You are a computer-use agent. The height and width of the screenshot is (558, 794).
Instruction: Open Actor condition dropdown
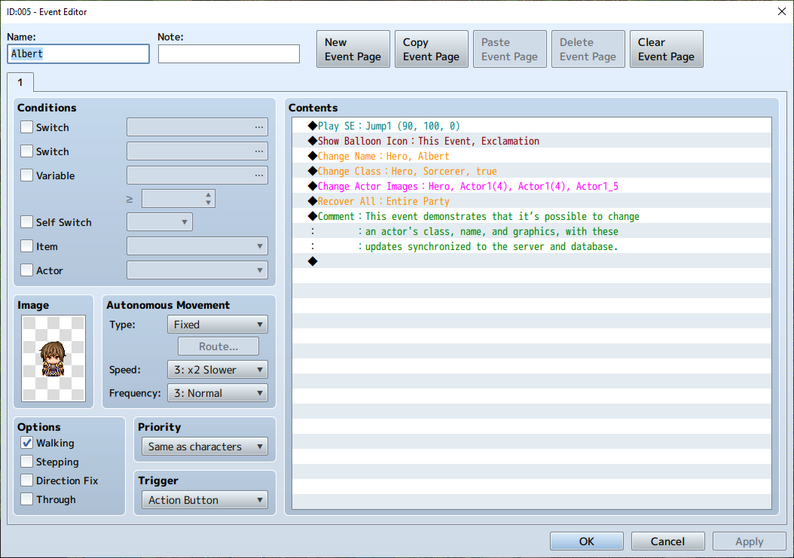click(x=197, y=270)
